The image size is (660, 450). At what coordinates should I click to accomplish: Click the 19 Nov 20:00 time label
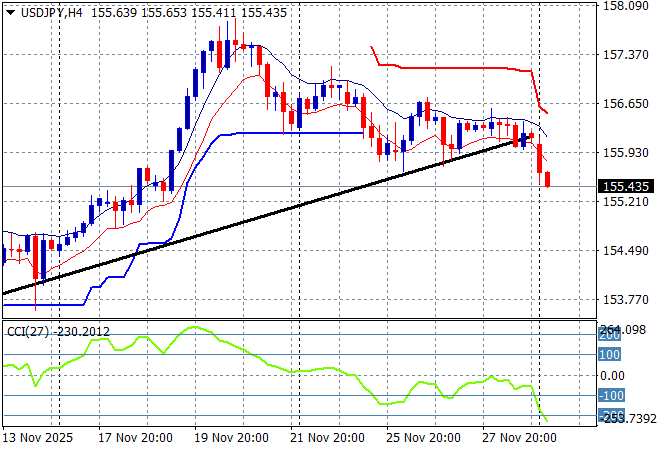tap(231, 438)
